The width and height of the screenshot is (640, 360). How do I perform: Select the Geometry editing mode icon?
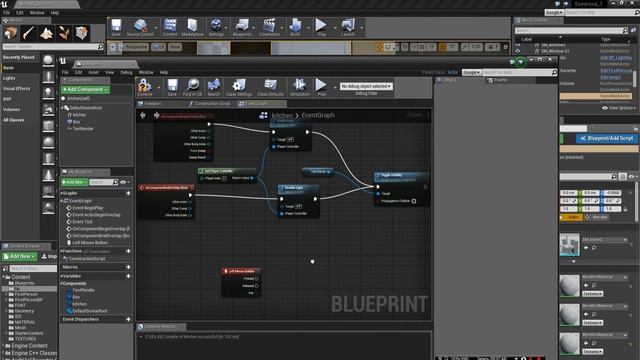point(82,33)
